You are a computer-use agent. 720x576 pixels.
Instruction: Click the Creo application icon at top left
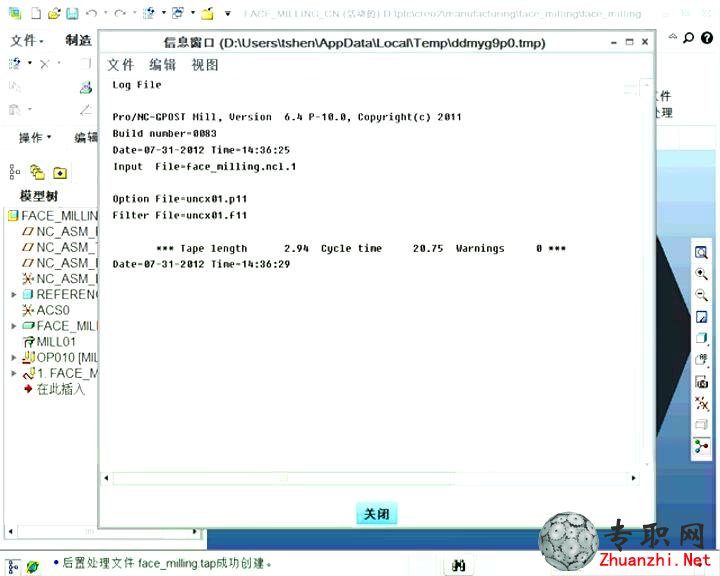[x=15, y=13]
